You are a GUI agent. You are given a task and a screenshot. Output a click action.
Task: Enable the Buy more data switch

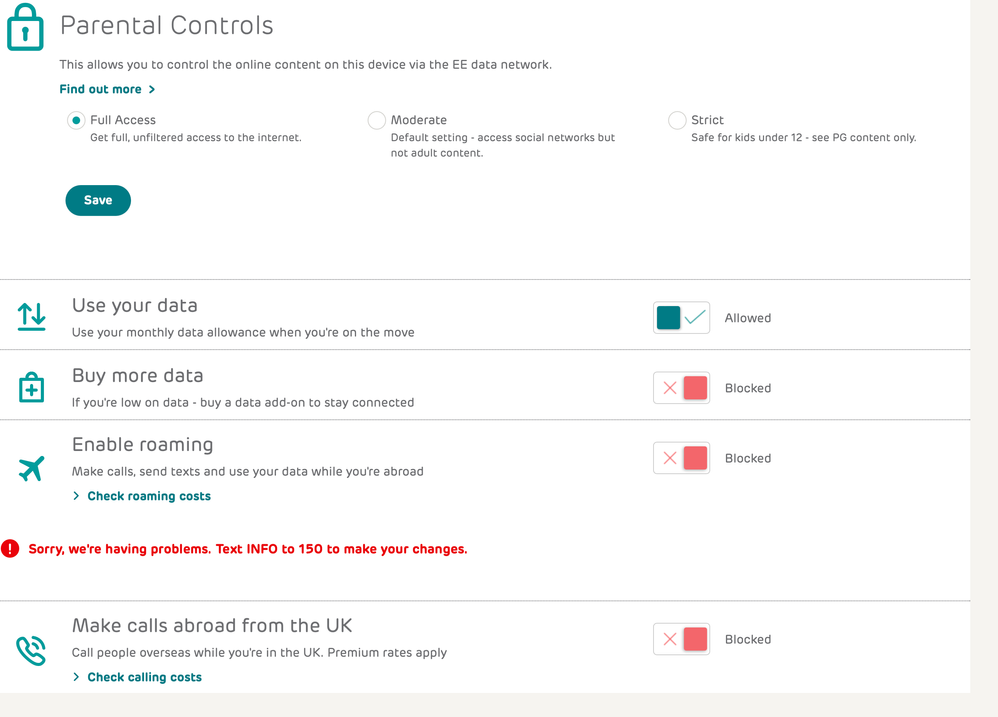coord(681,388)
